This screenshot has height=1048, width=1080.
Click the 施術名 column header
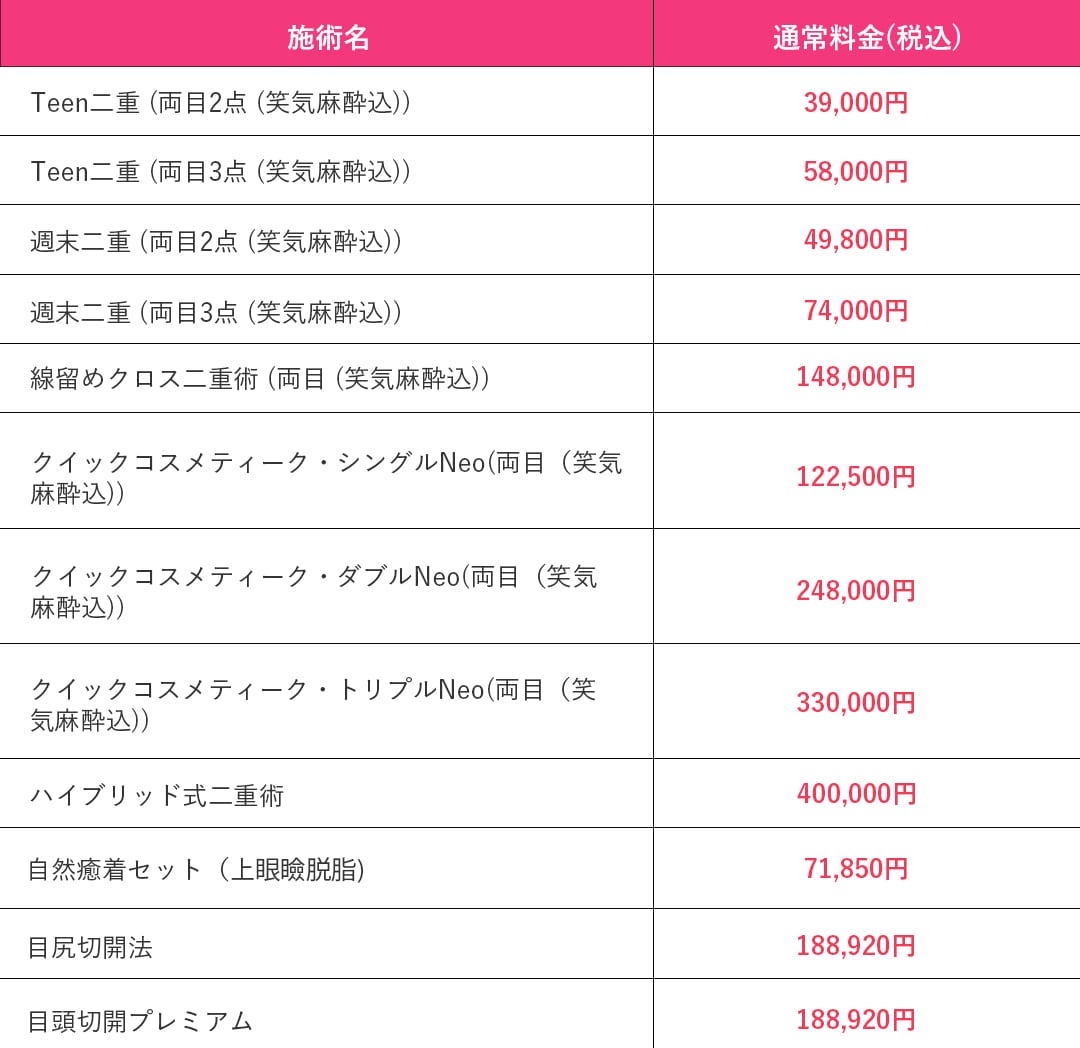tap(327, 36)
